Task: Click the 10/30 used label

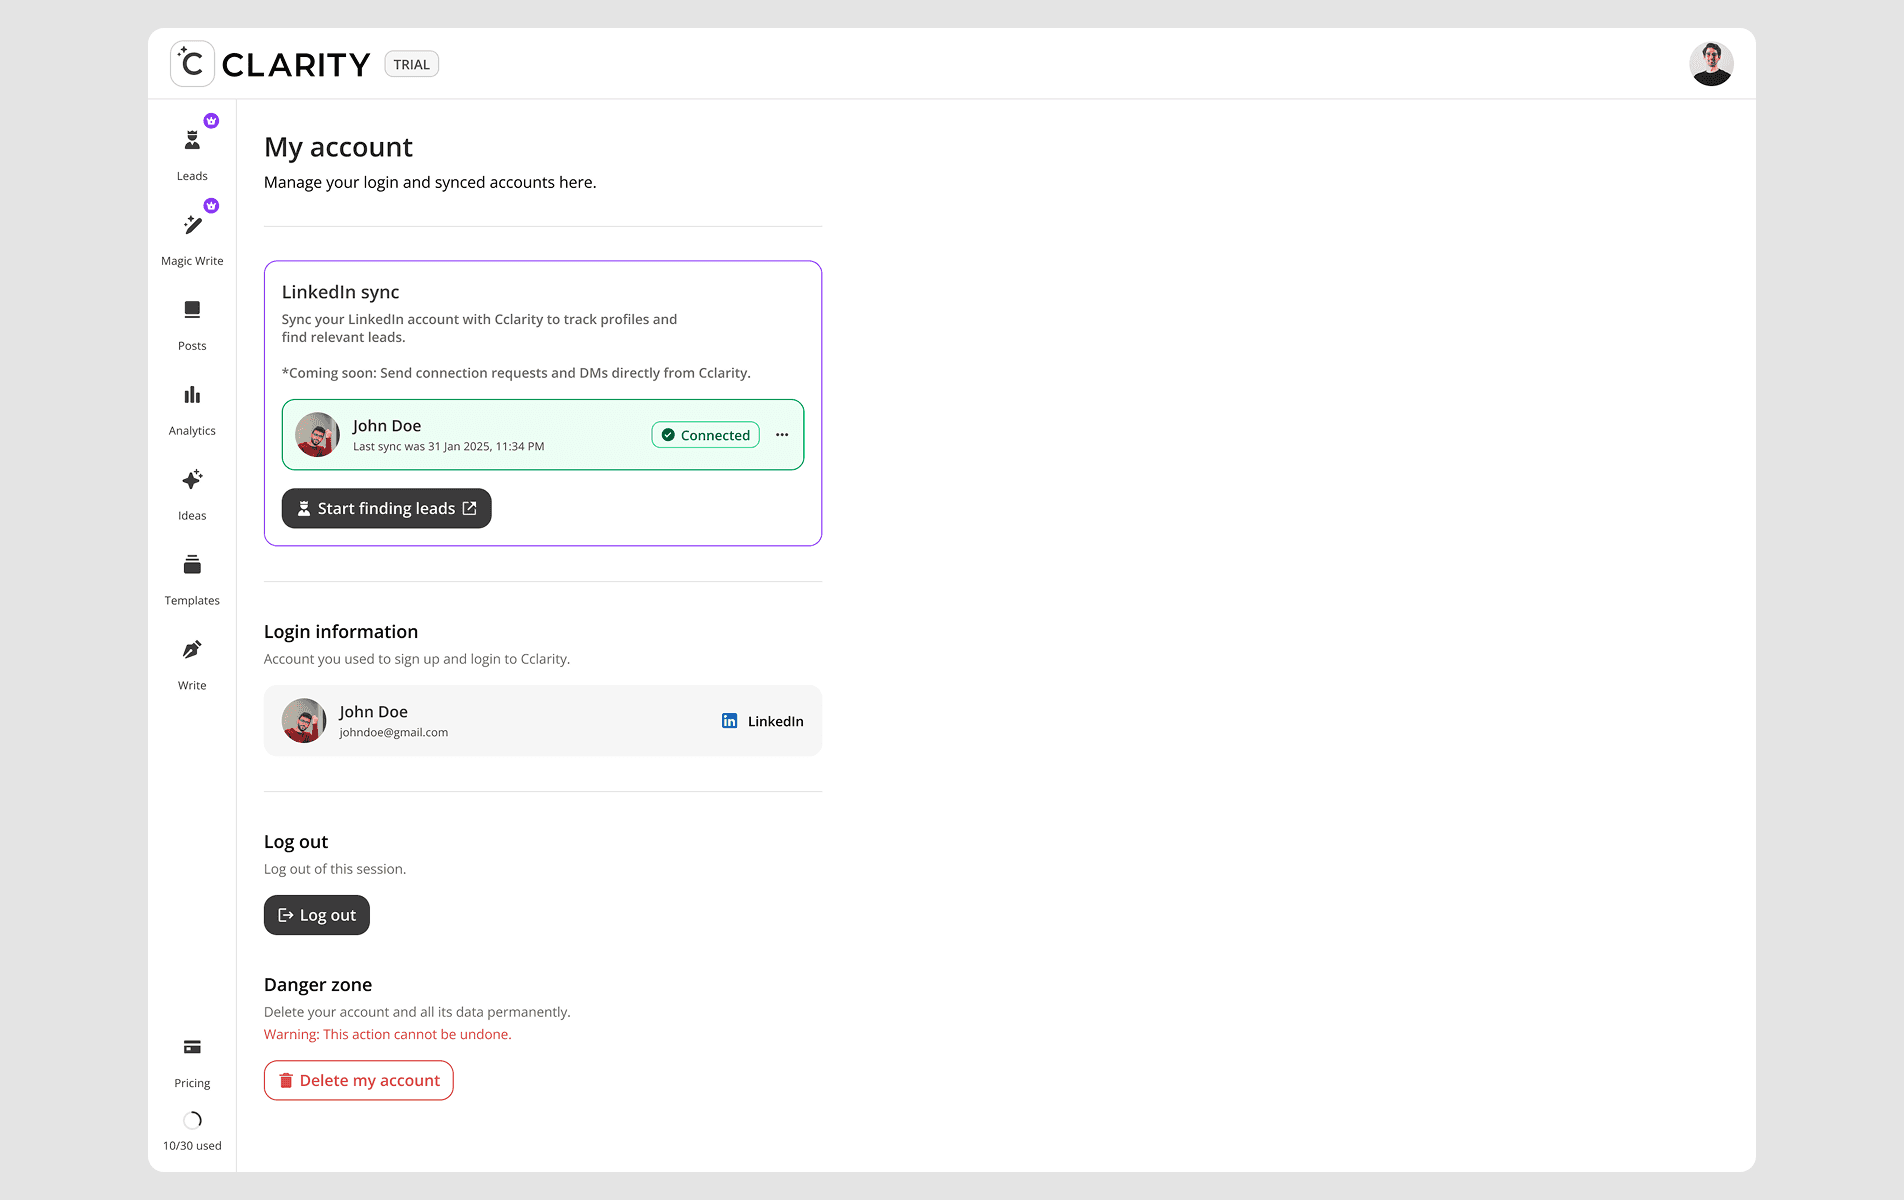Action: (192, 1146)
